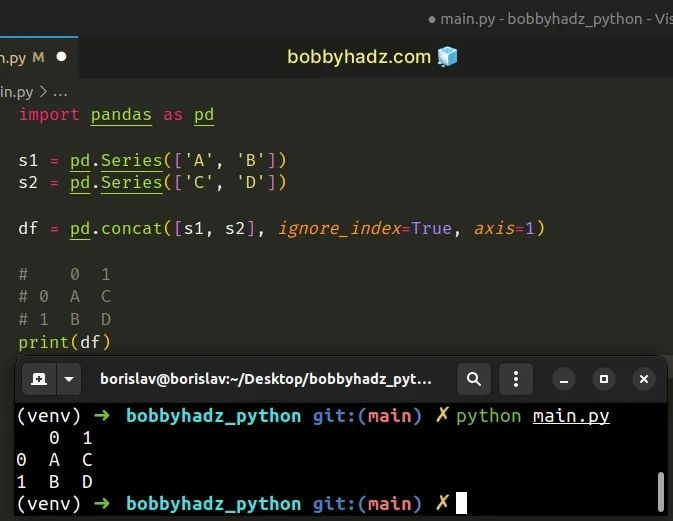
Task: Minimize the terminal window
Action: pos(564,379)
